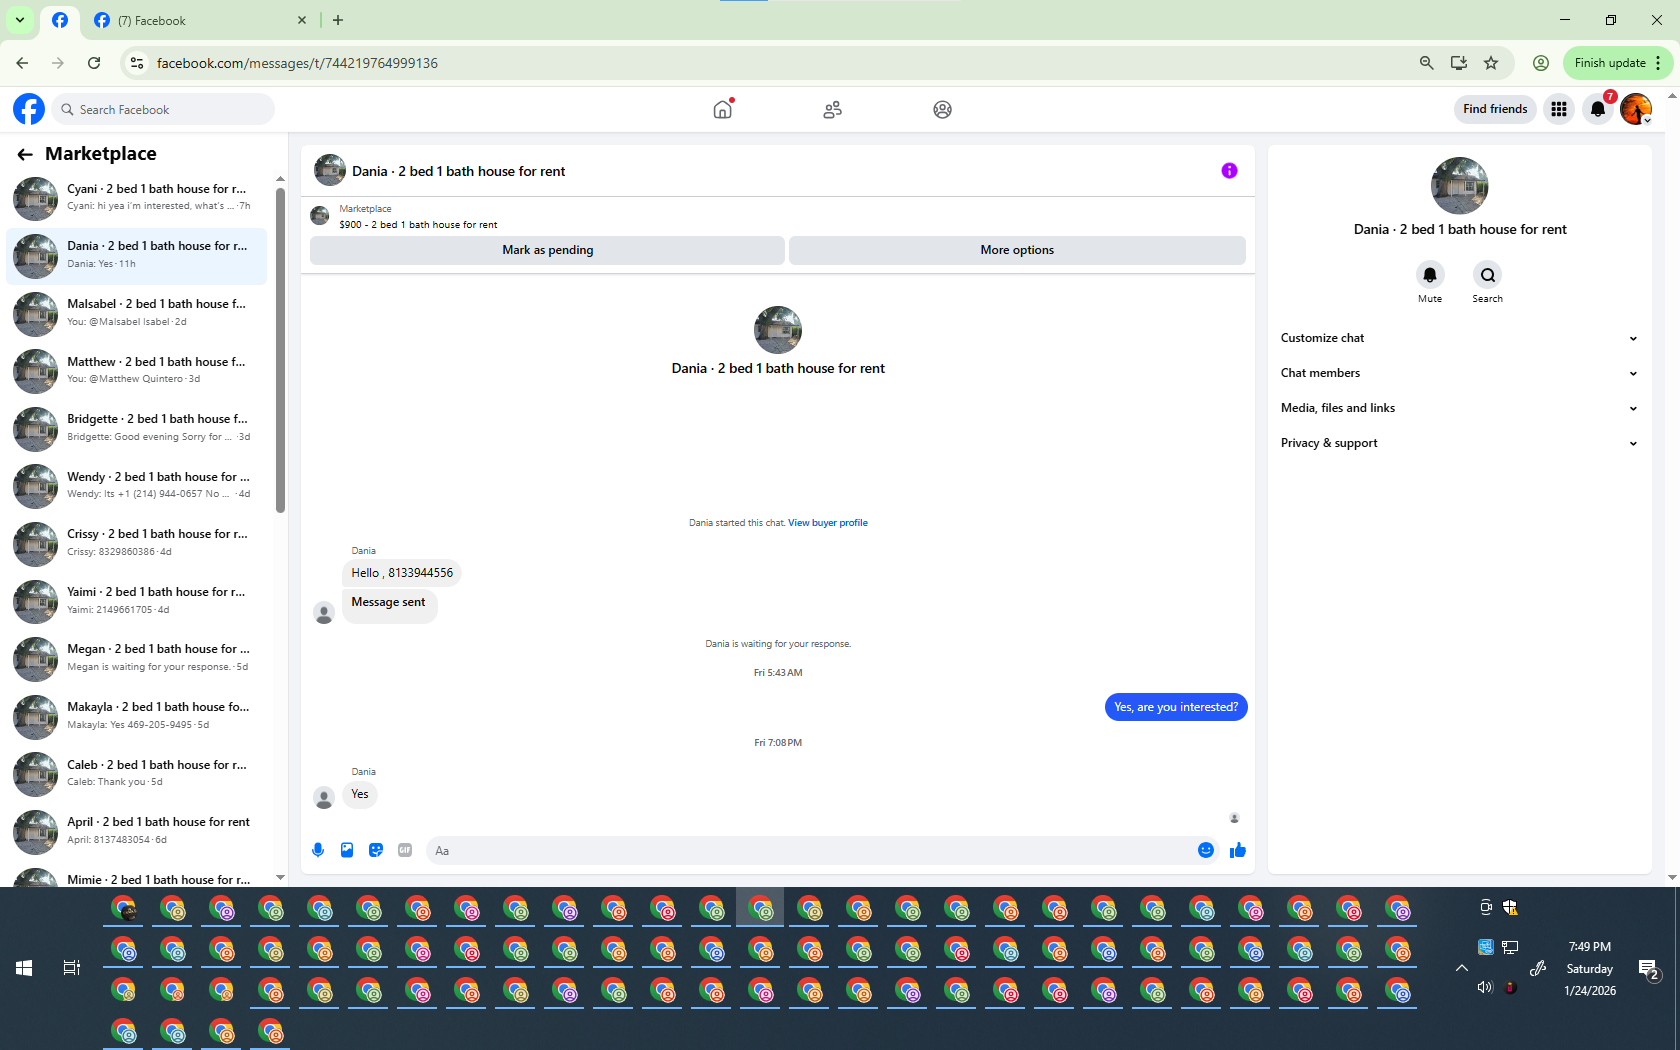
Task: Open Crissy house for rent chat
Action: pos(137,543)
